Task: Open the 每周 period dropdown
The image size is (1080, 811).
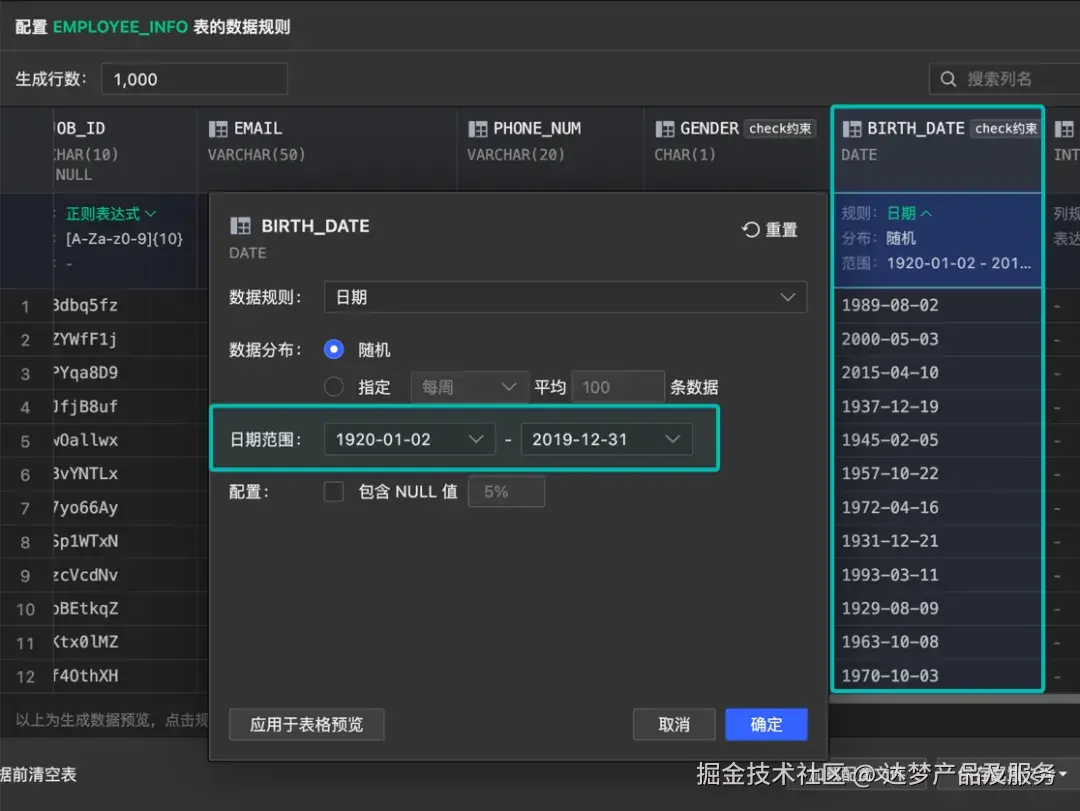Action: pos(470,387)
